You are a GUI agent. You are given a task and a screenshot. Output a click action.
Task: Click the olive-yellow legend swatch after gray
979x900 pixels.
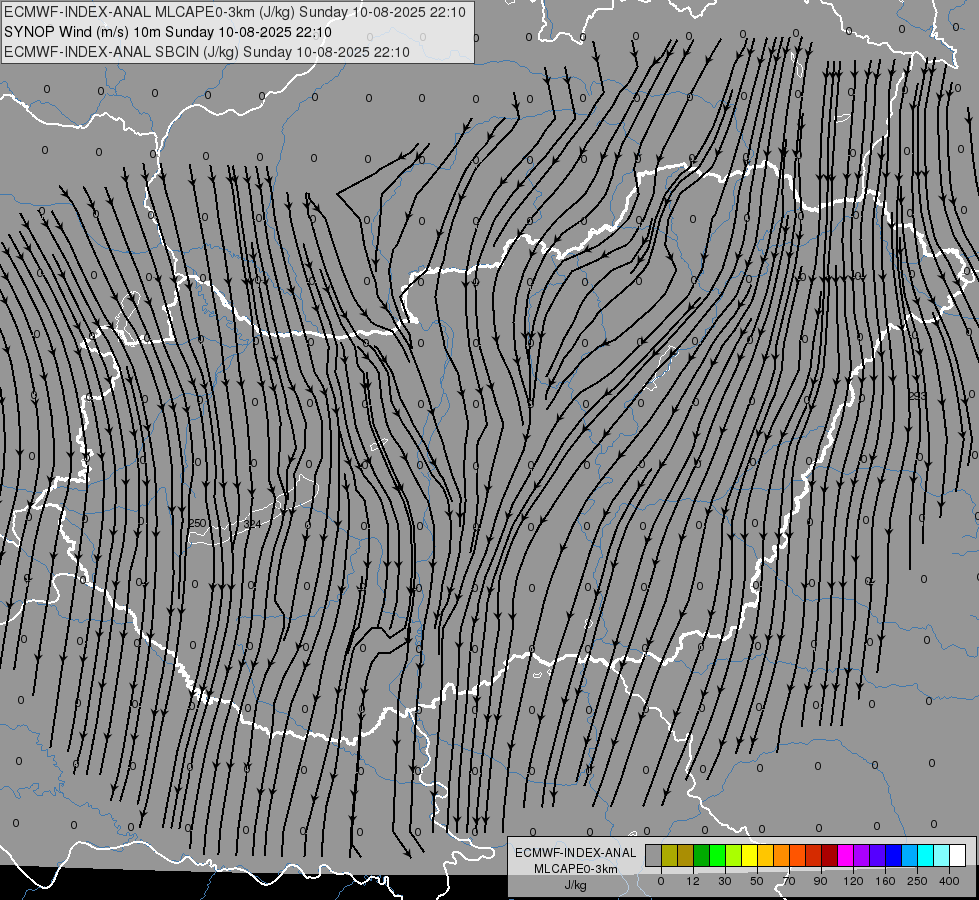pyautogui.click(x=670, y=855)
